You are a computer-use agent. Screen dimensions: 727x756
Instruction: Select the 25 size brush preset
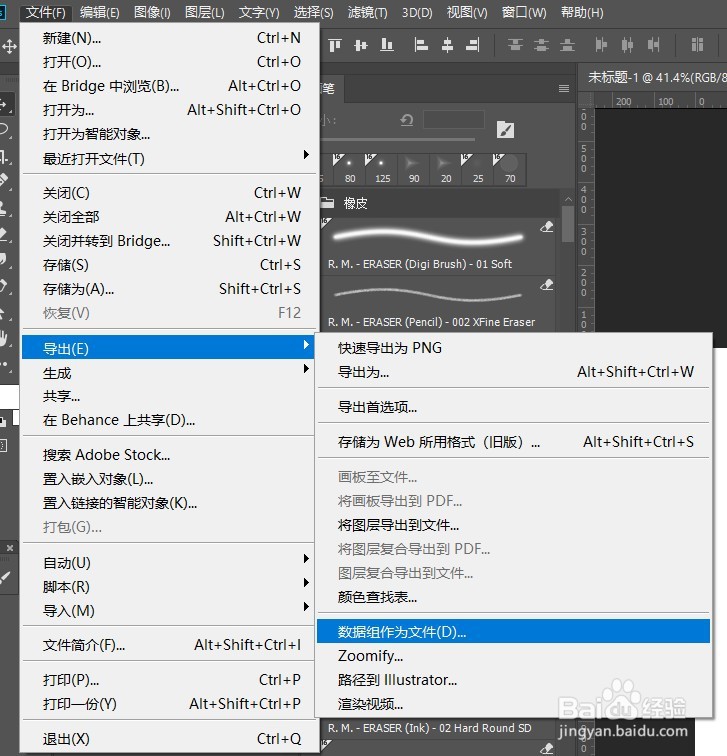(x=478, y=169)
